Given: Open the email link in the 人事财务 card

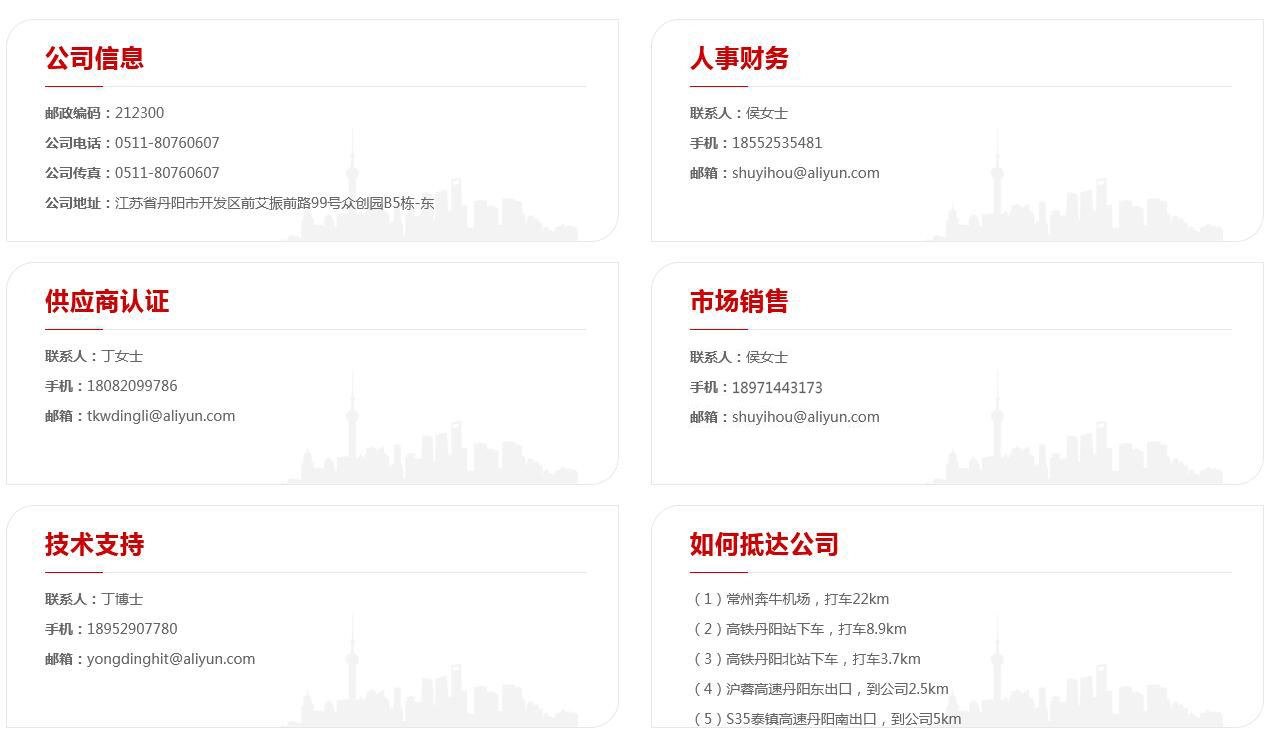Looking at the screenshot, I should [x=805, y=173].
